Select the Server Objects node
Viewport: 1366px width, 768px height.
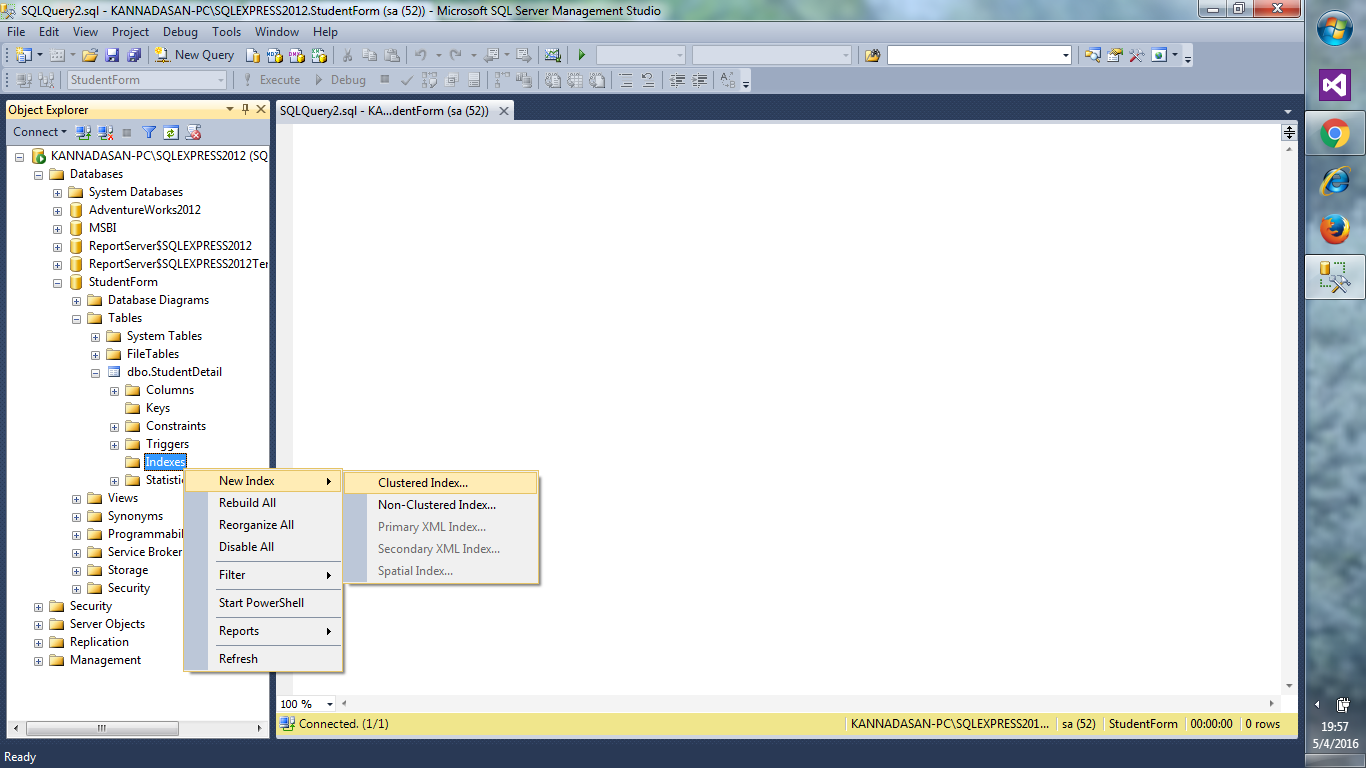point(107,624)
